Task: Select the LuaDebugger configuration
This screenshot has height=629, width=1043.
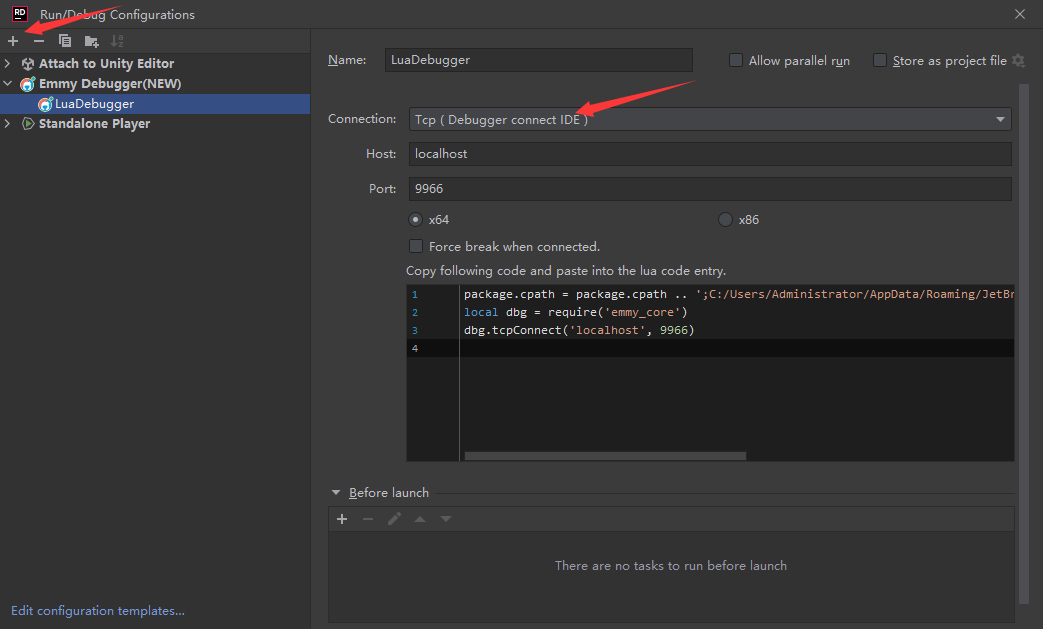Action: pos(94,103)
